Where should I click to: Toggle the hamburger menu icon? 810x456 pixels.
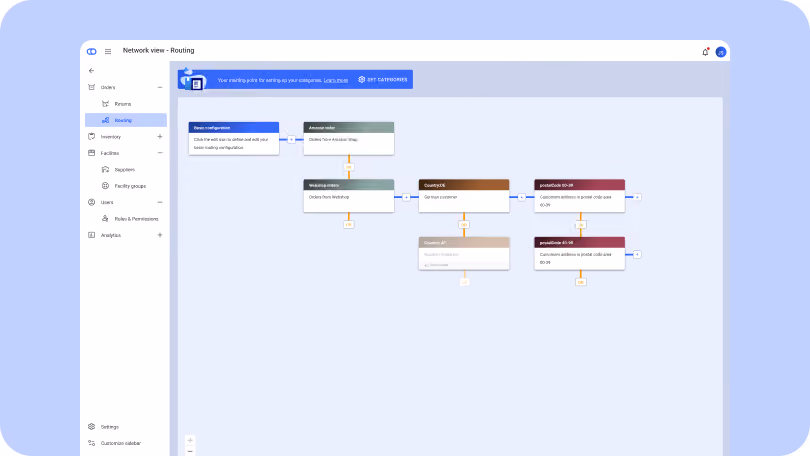pyautogui.click(x=108, y=51)
